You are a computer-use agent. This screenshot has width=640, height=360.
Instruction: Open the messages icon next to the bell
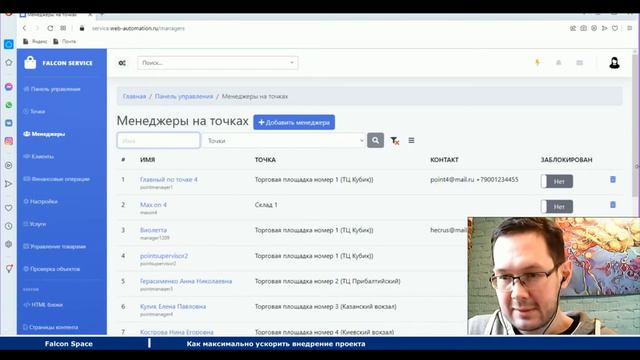coord(579,62)
